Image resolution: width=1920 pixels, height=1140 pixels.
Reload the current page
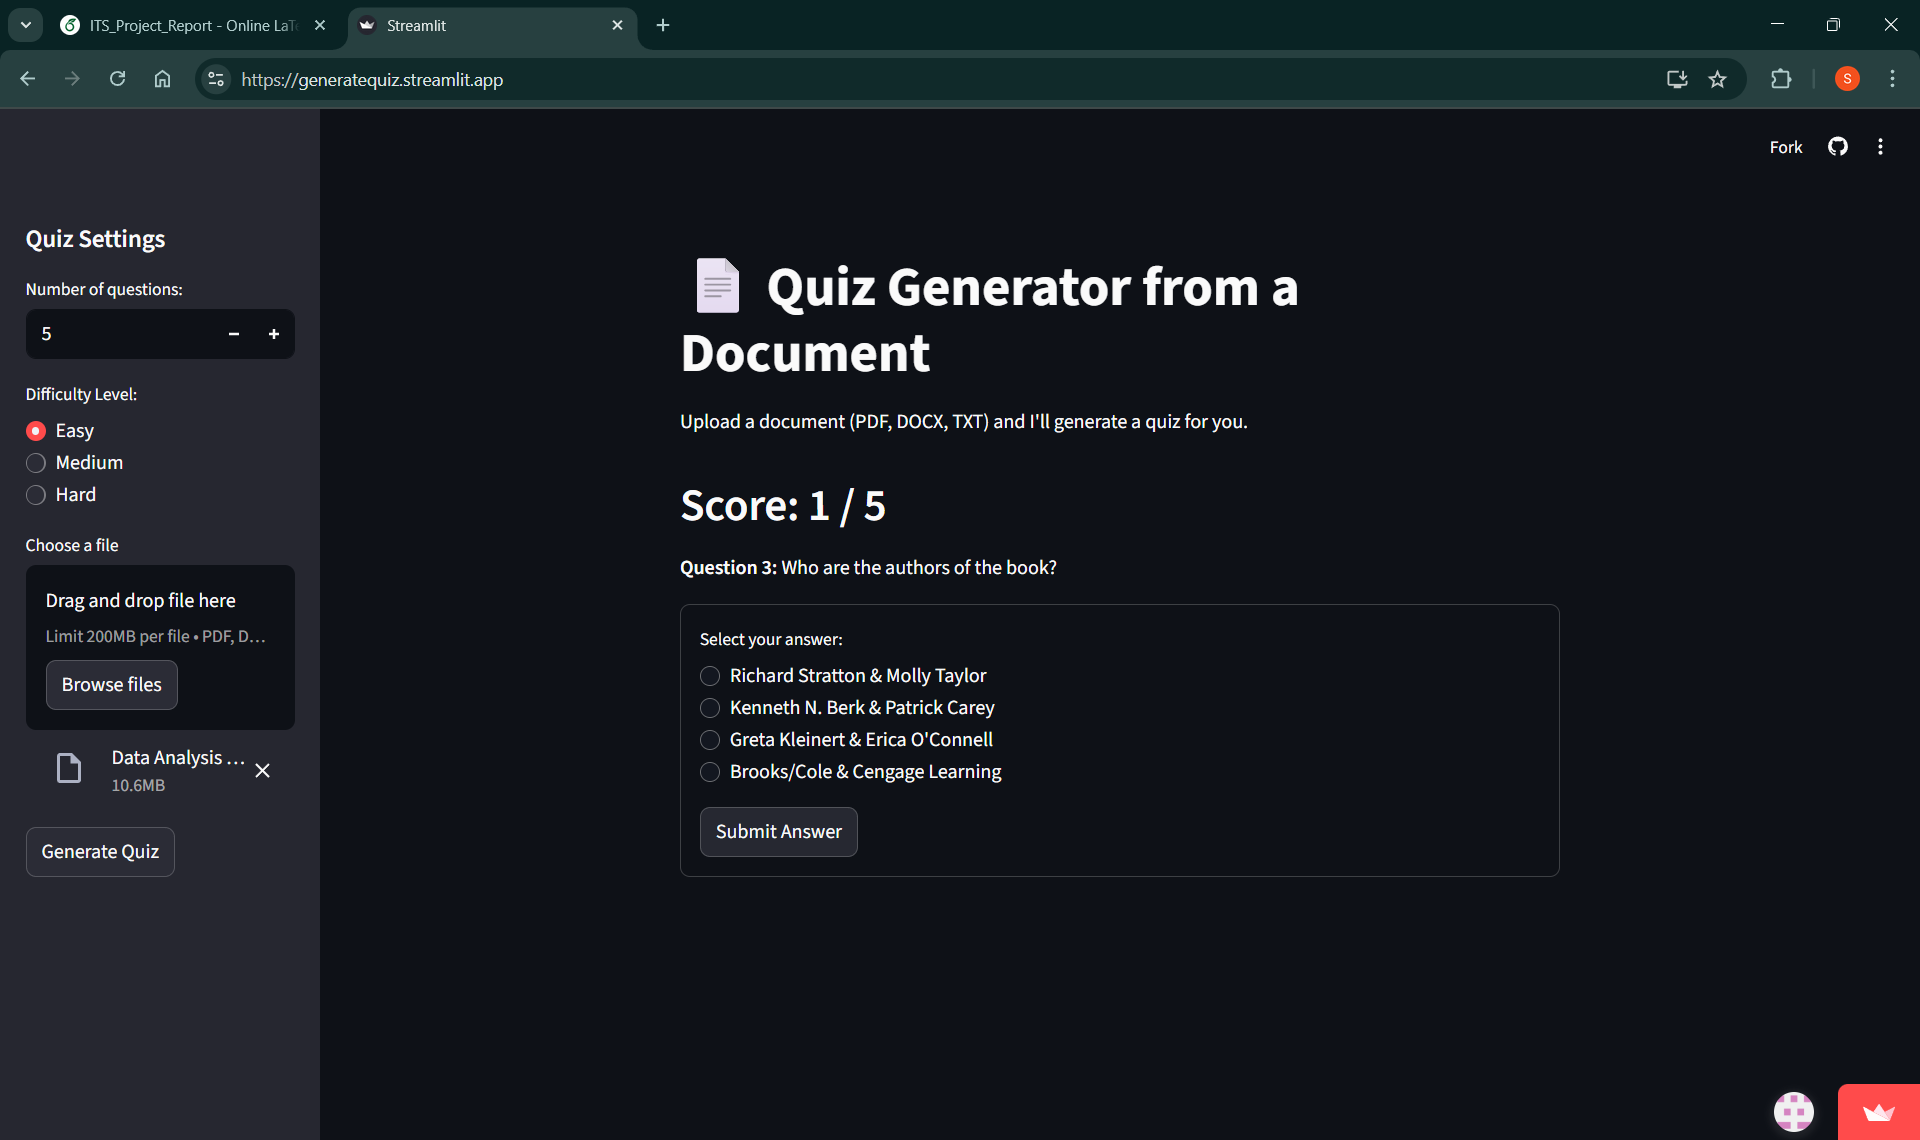(117, 79)
